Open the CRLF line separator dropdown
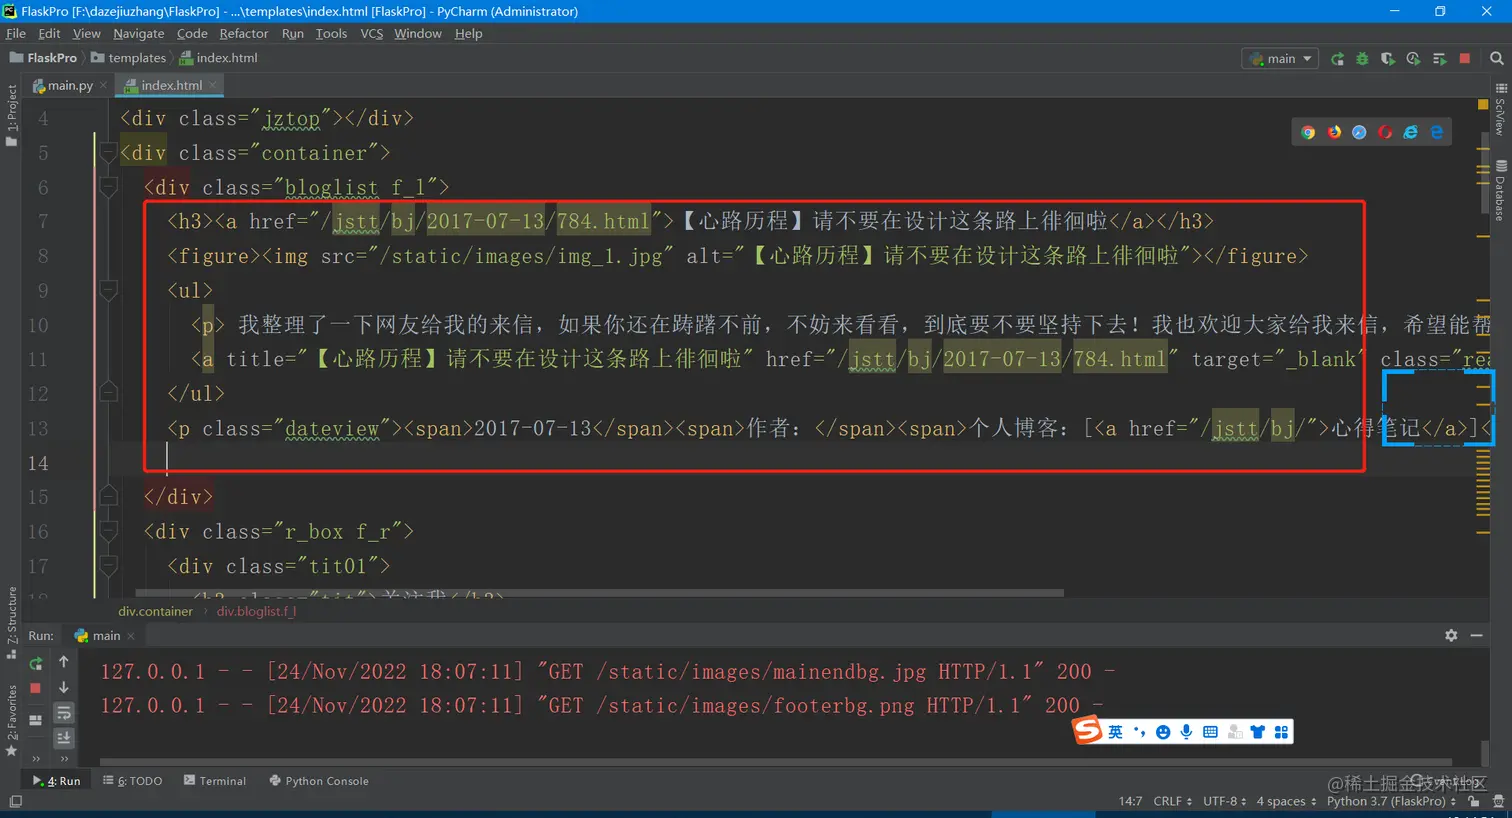This screenshot has height=818, width=1512. [1168, 800]
